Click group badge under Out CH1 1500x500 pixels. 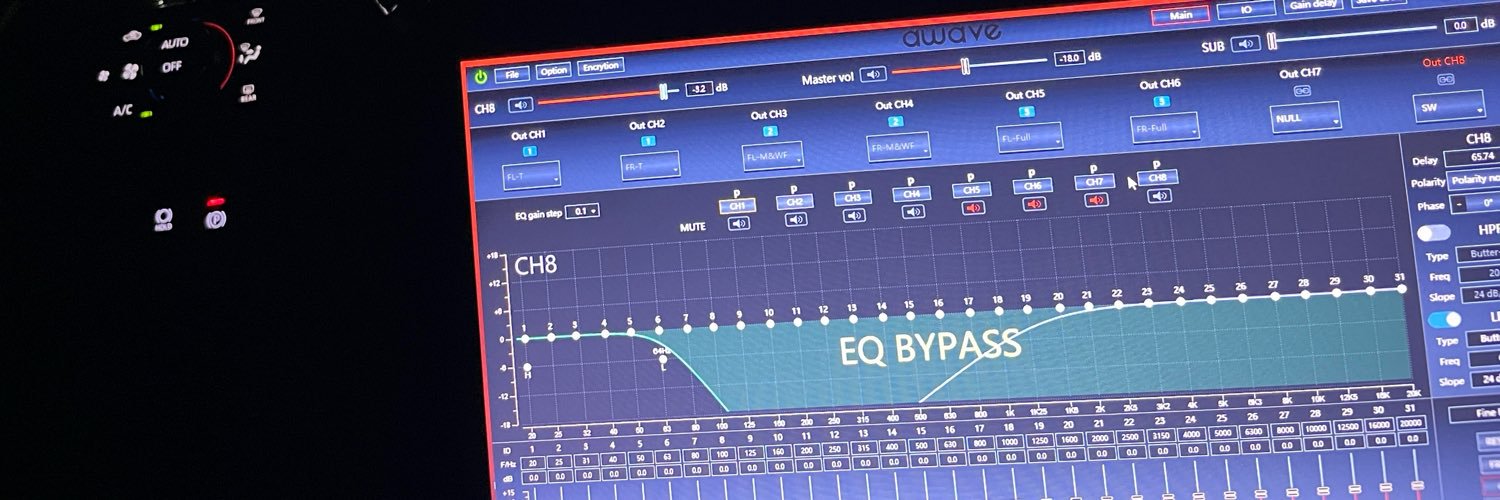(x=530, y=151)
